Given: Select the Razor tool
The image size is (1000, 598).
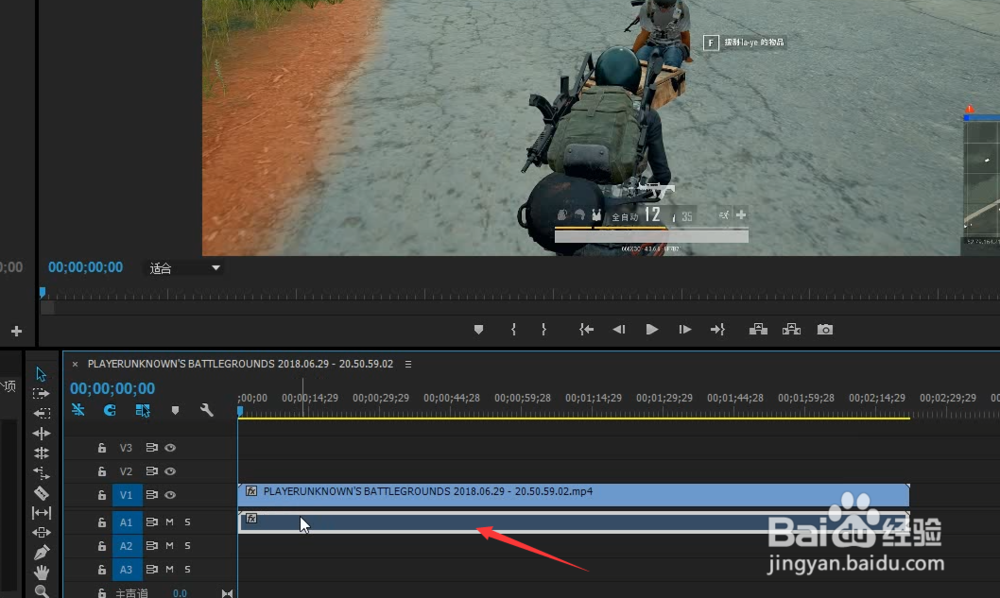Looking at the screenshot, I should tap(41, 493).
